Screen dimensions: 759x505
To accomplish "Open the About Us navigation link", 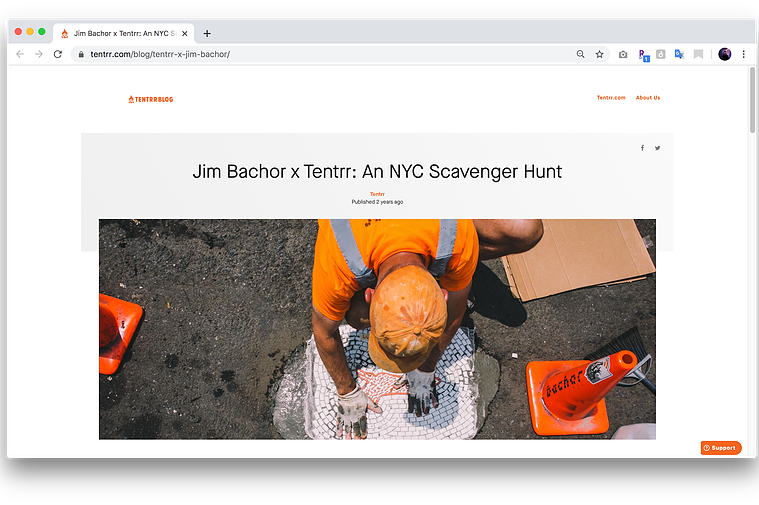I will click(648, 98).
